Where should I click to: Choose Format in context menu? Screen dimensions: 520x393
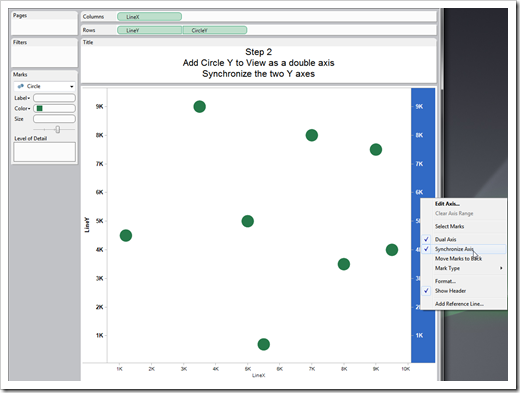click(445, 281)
